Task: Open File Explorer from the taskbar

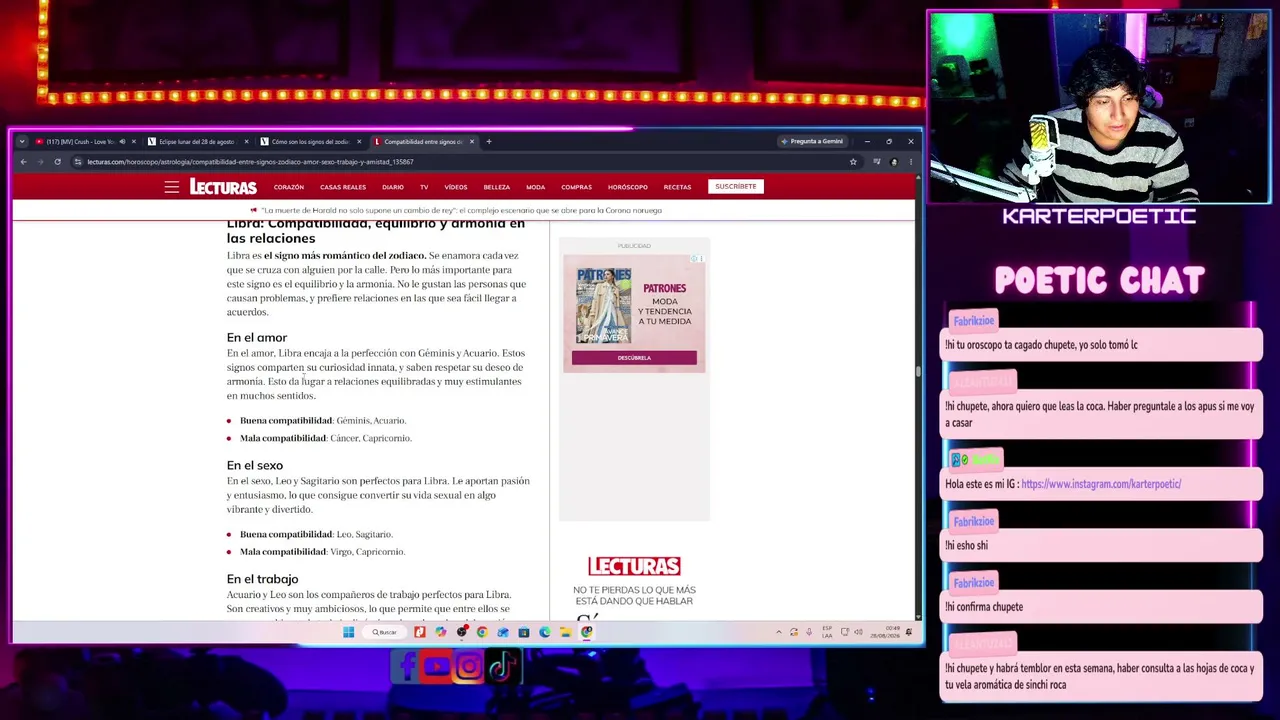Action: pyautogui.click(x=565, y=632)
